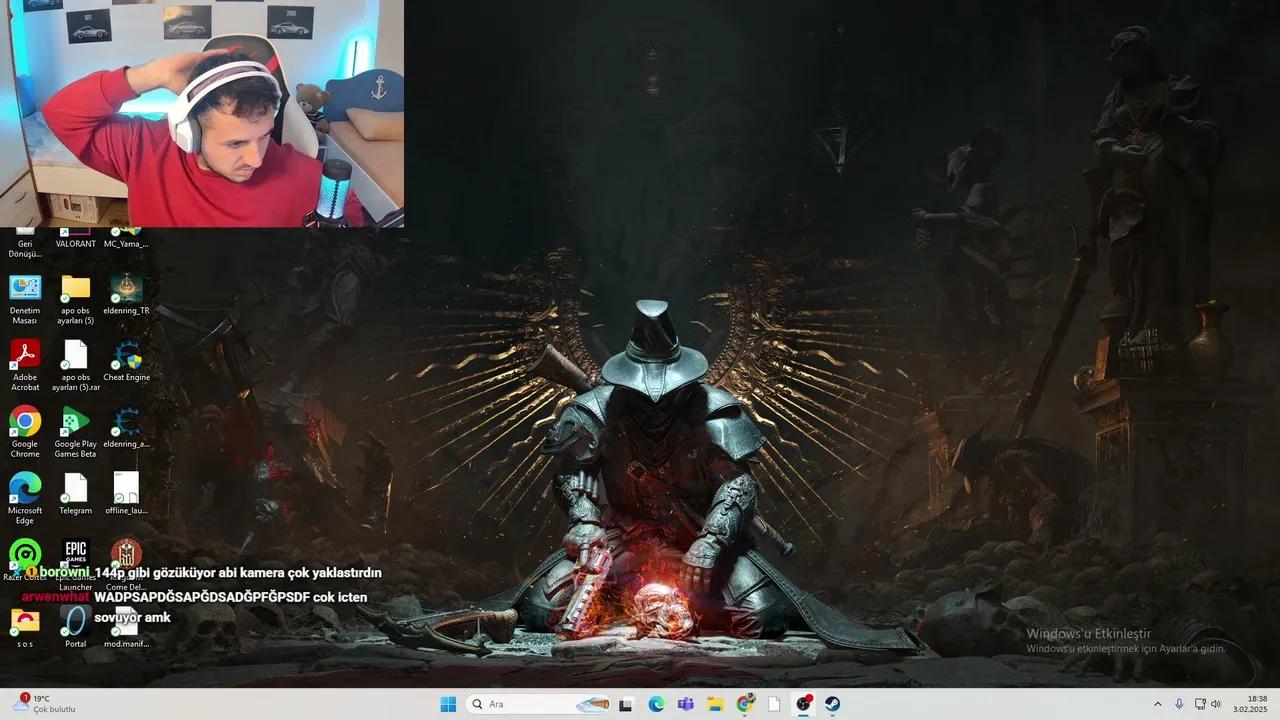Open the s o s folder

25,627
